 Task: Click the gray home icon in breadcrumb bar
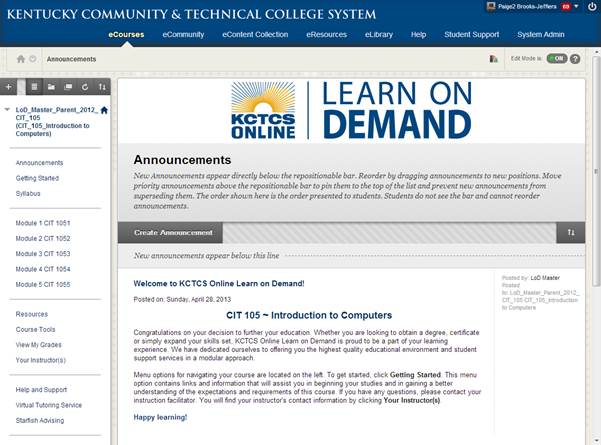coord(21,59)
